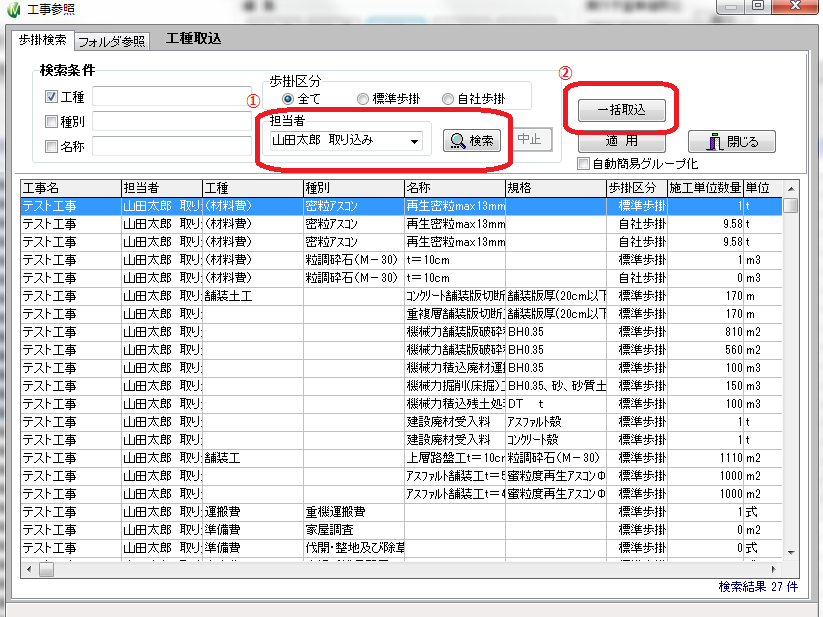
Task: Select the 自社歩掛 radio button
Action: (x=448, y=99)
